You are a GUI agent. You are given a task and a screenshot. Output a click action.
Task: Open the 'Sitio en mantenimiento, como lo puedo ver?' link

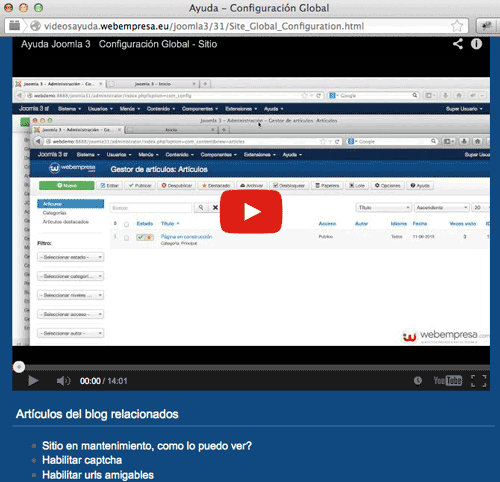(x=147, y=446)
